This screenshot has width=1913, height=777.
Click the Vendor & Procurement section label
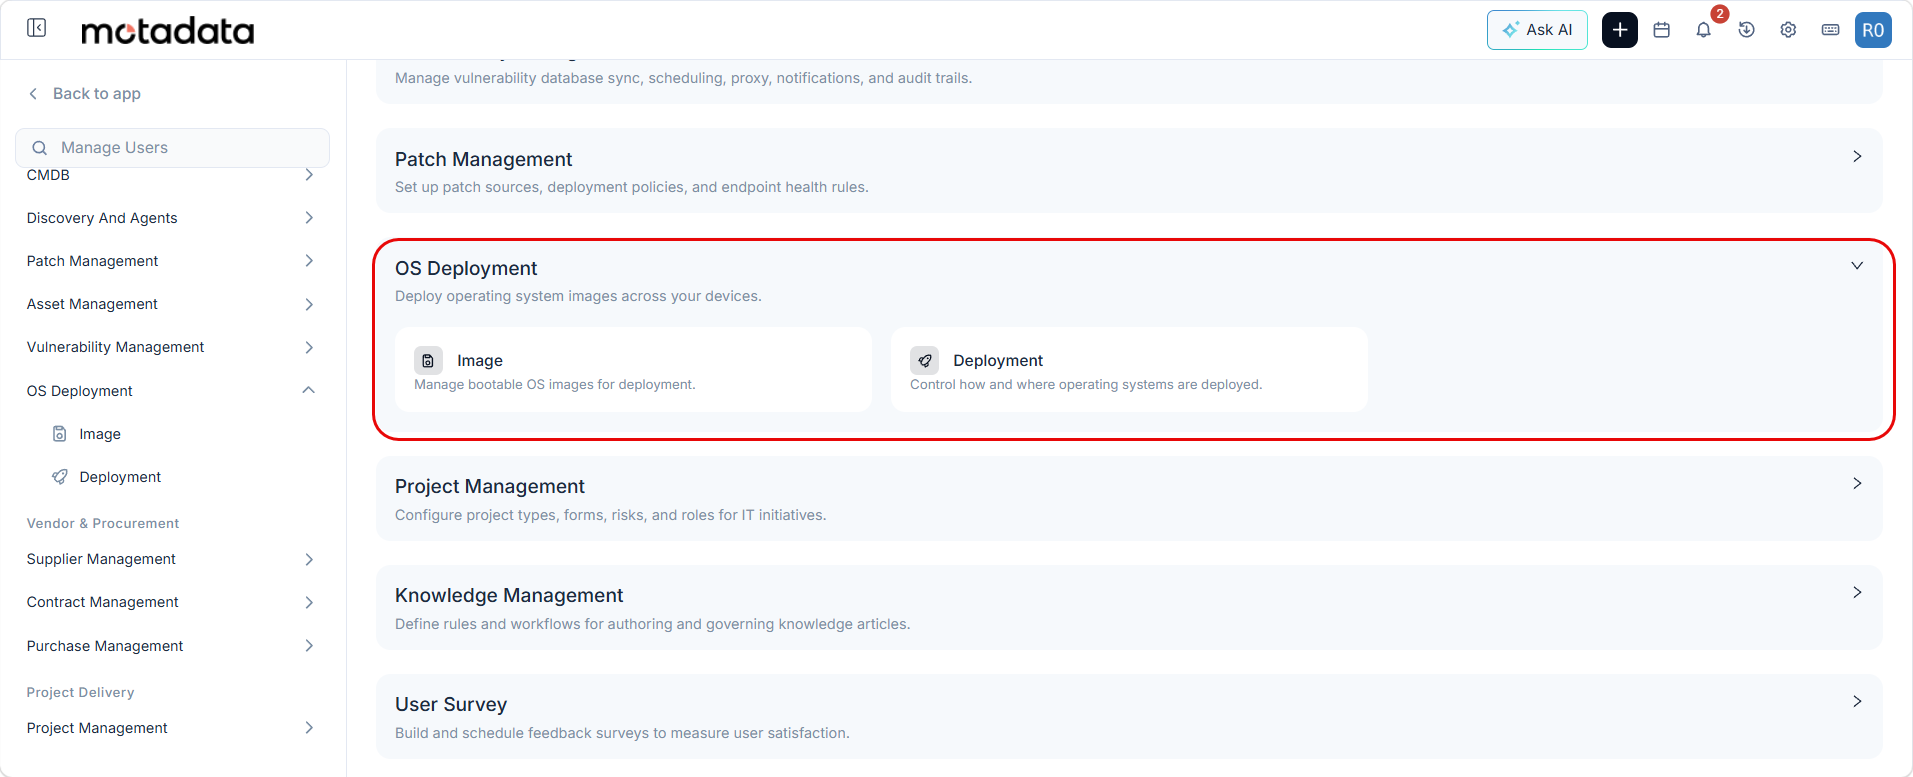(103, 523)
